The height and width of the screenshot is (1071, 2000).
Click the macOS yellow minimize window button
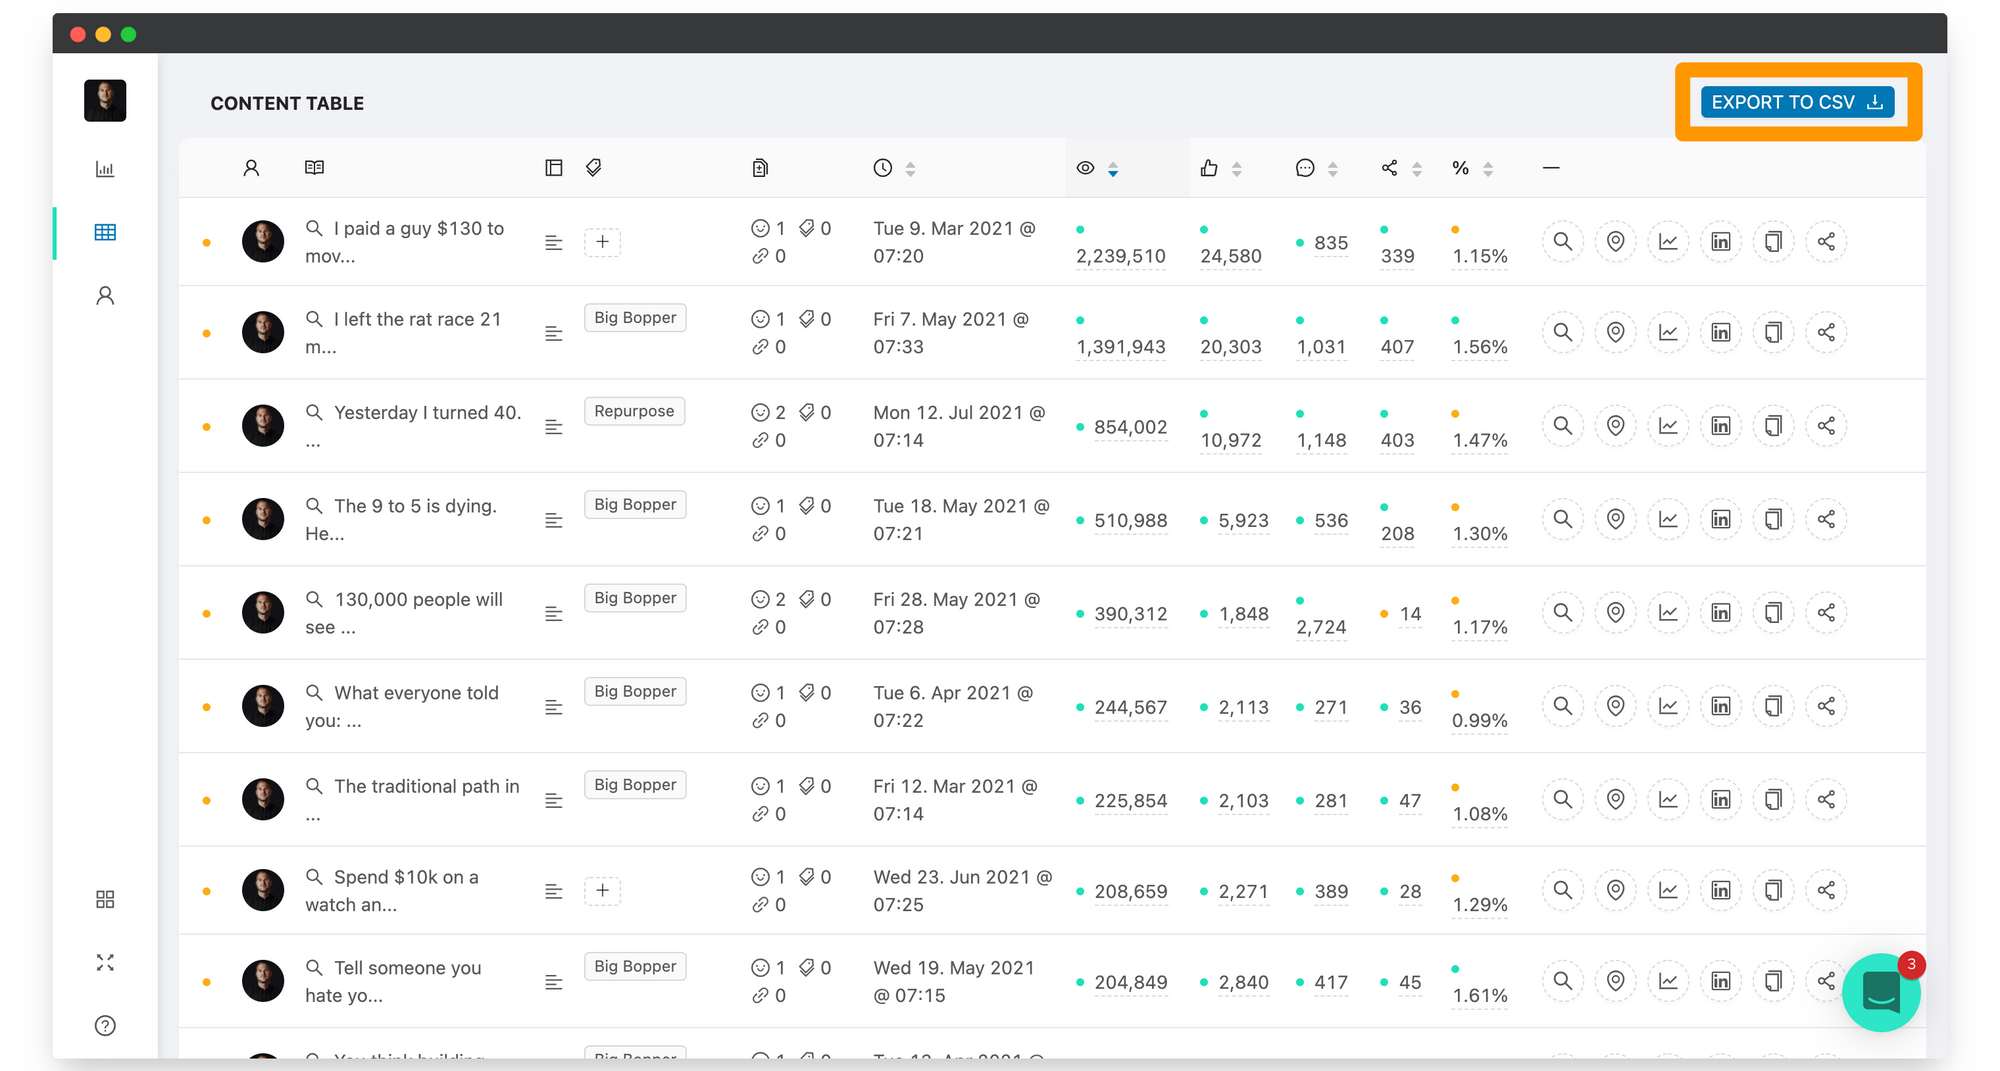pos(103,34)
